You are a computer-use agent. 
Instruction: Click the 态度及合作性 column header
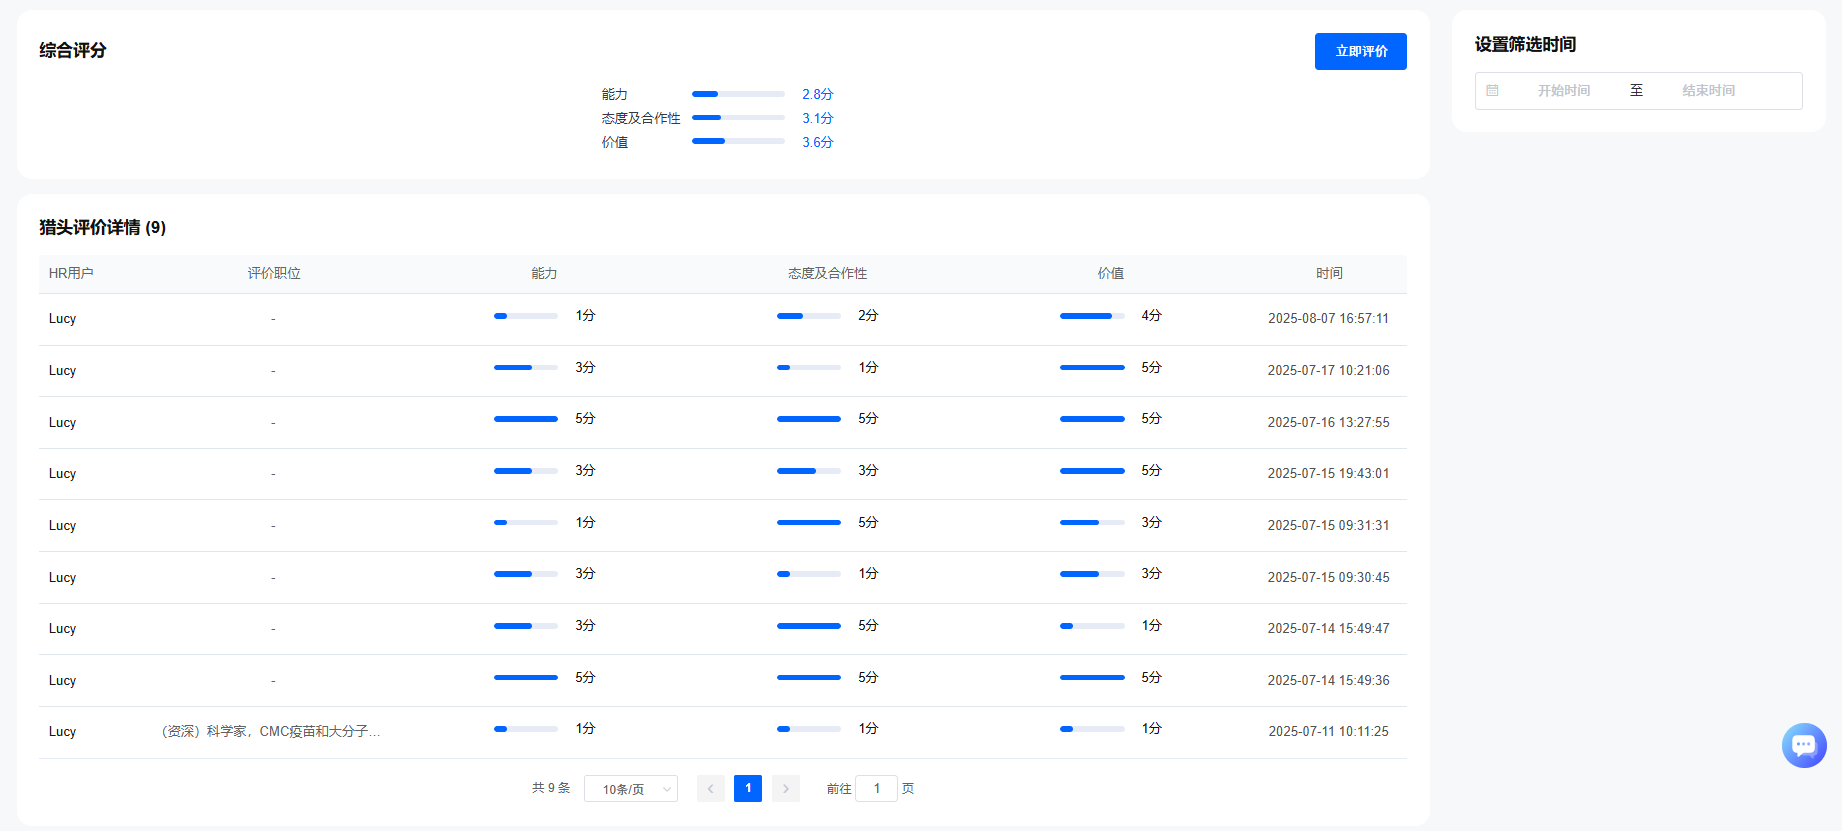[827, 273]
